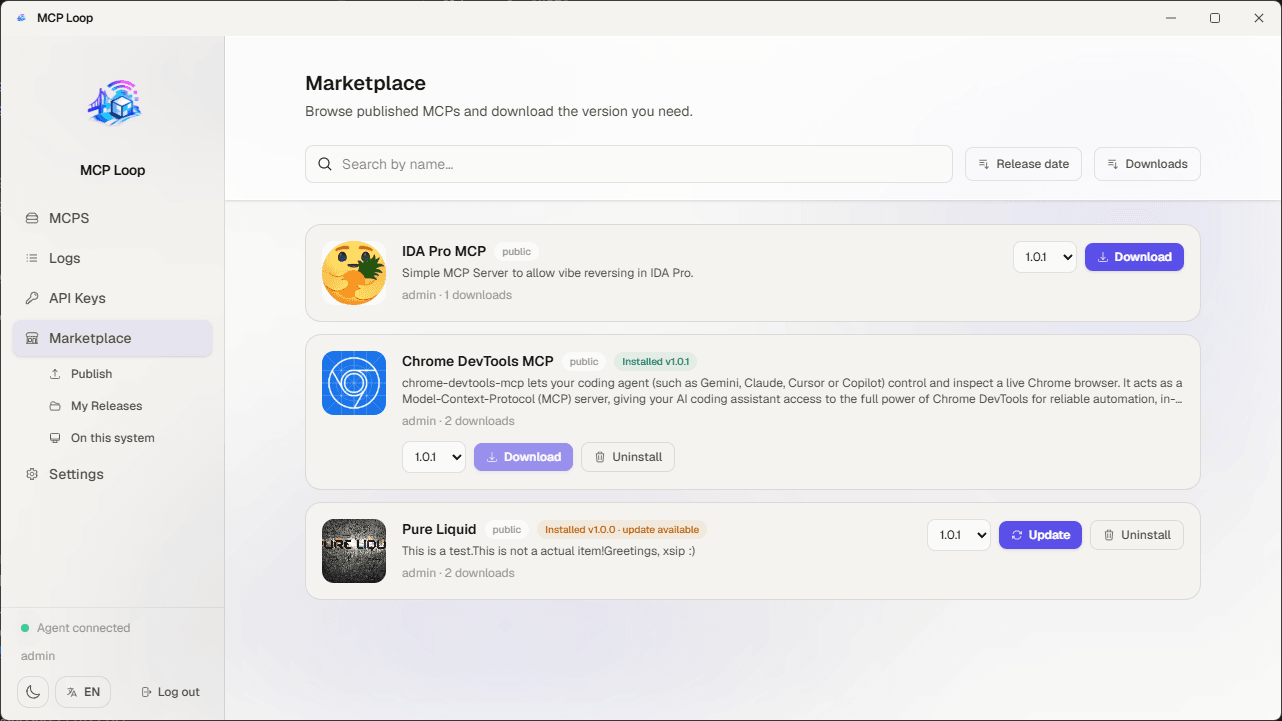The image size is (1282, 721).
Task: Click the Pure Liquid public badge
Action: coord(507,530)
